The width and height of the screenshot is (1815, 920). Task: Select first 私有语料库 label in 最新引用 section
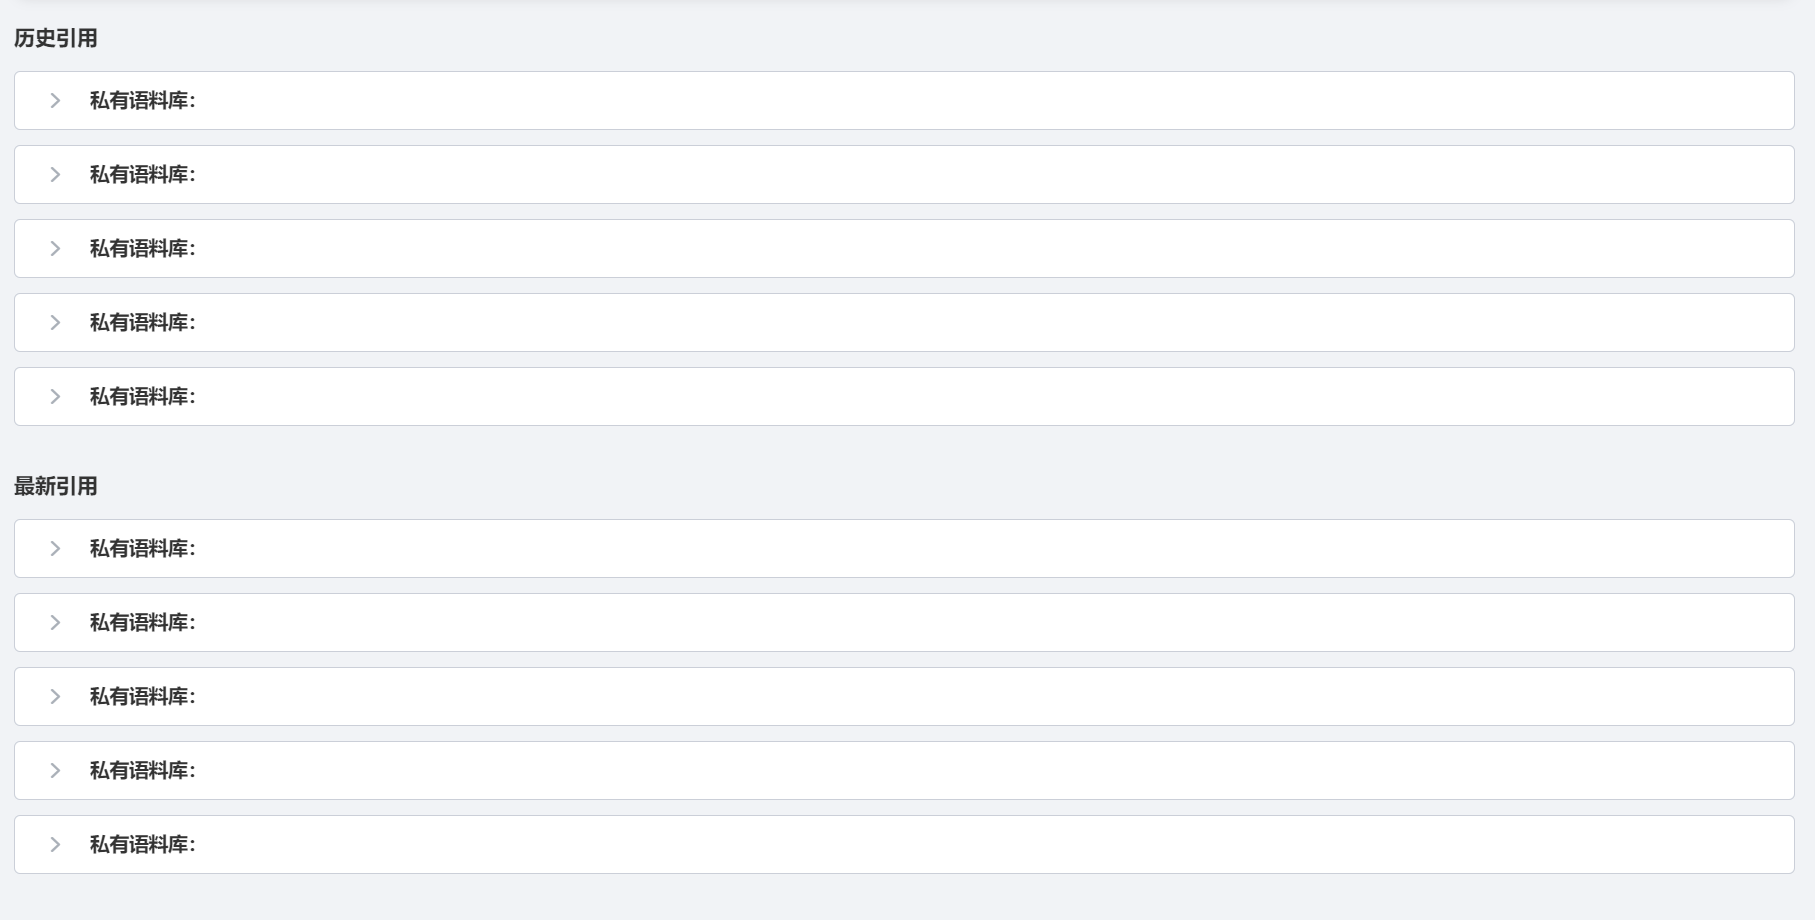142,548
